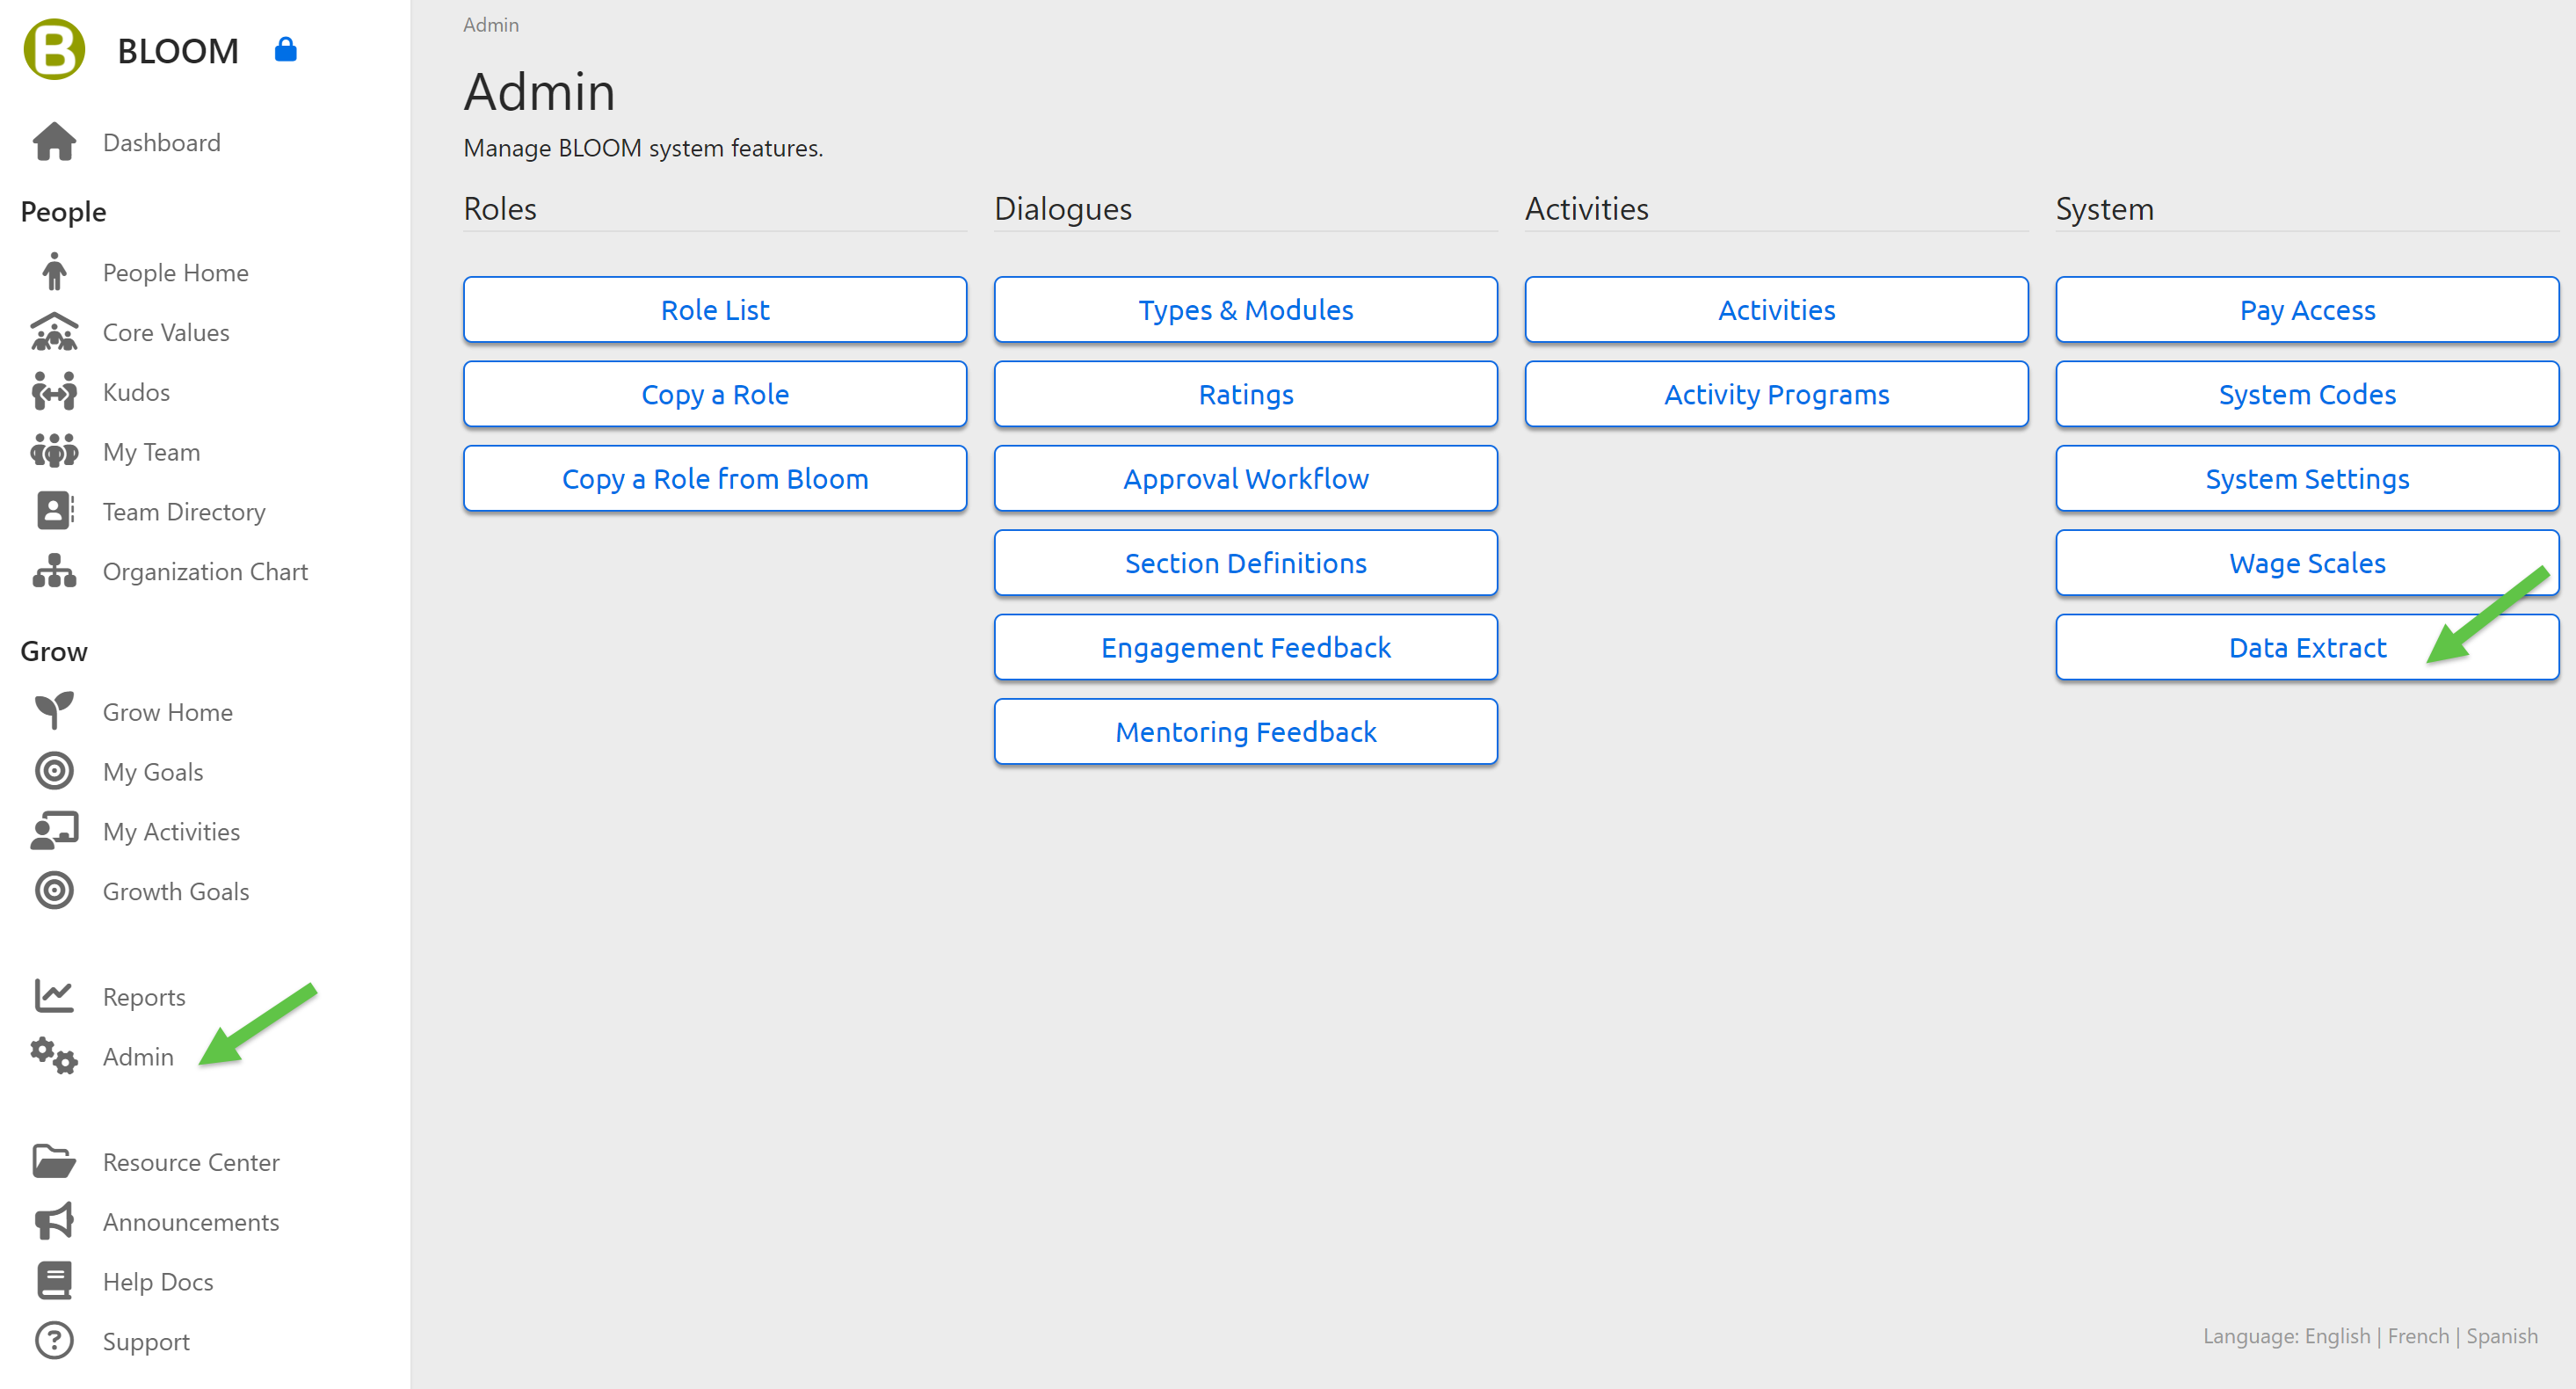Select Admin in the sidebar
The image size is (2576, 1389).
click(138, 1056)
